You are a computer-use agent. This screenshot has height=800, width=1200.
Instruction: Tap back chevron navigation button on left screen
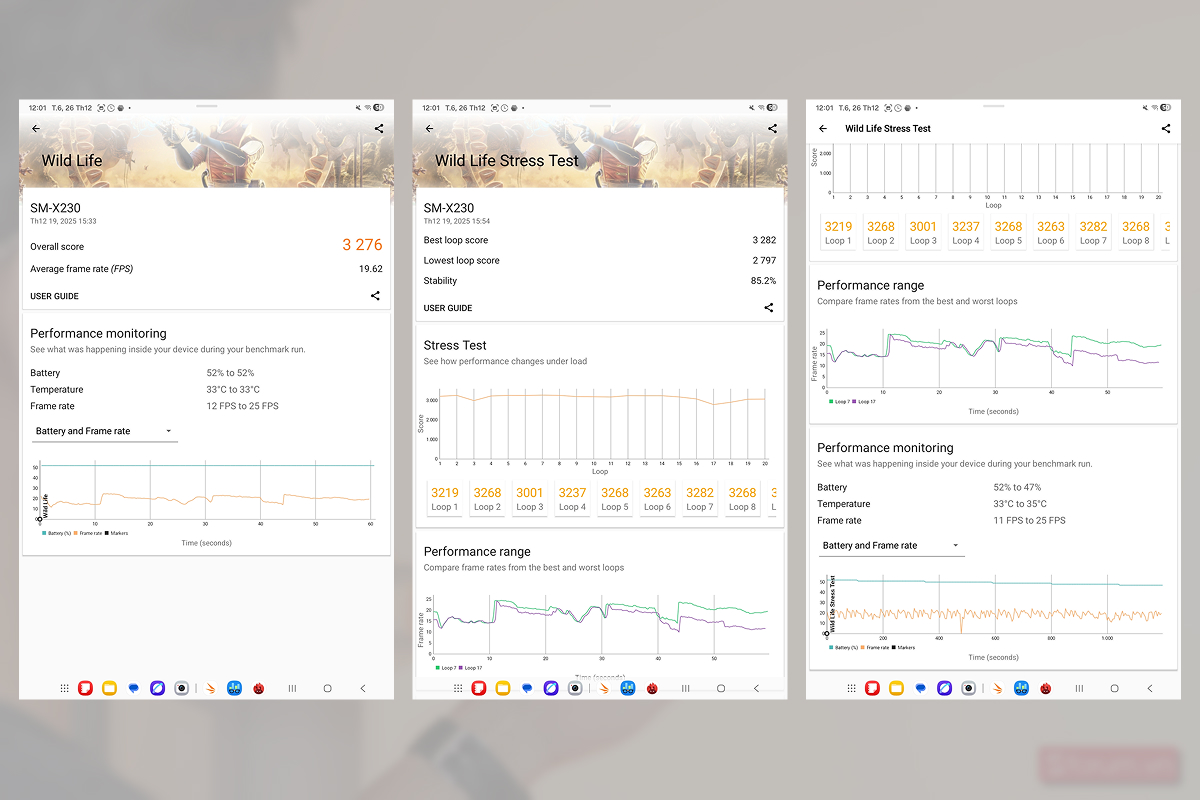(362, 688)
